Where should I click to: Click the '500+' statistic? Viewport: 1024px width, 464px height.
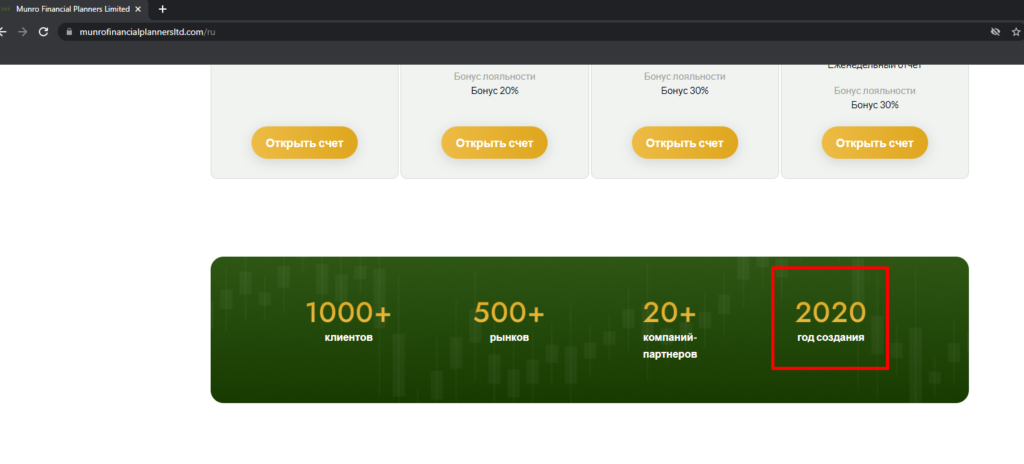click(509, 313)
